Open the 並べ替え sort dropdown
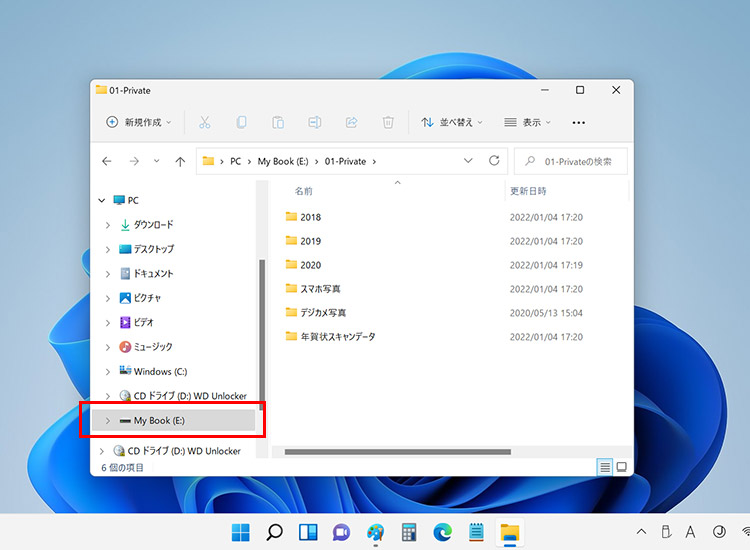The width and height of the screenshot is (750, 550). tap(452, 122)
